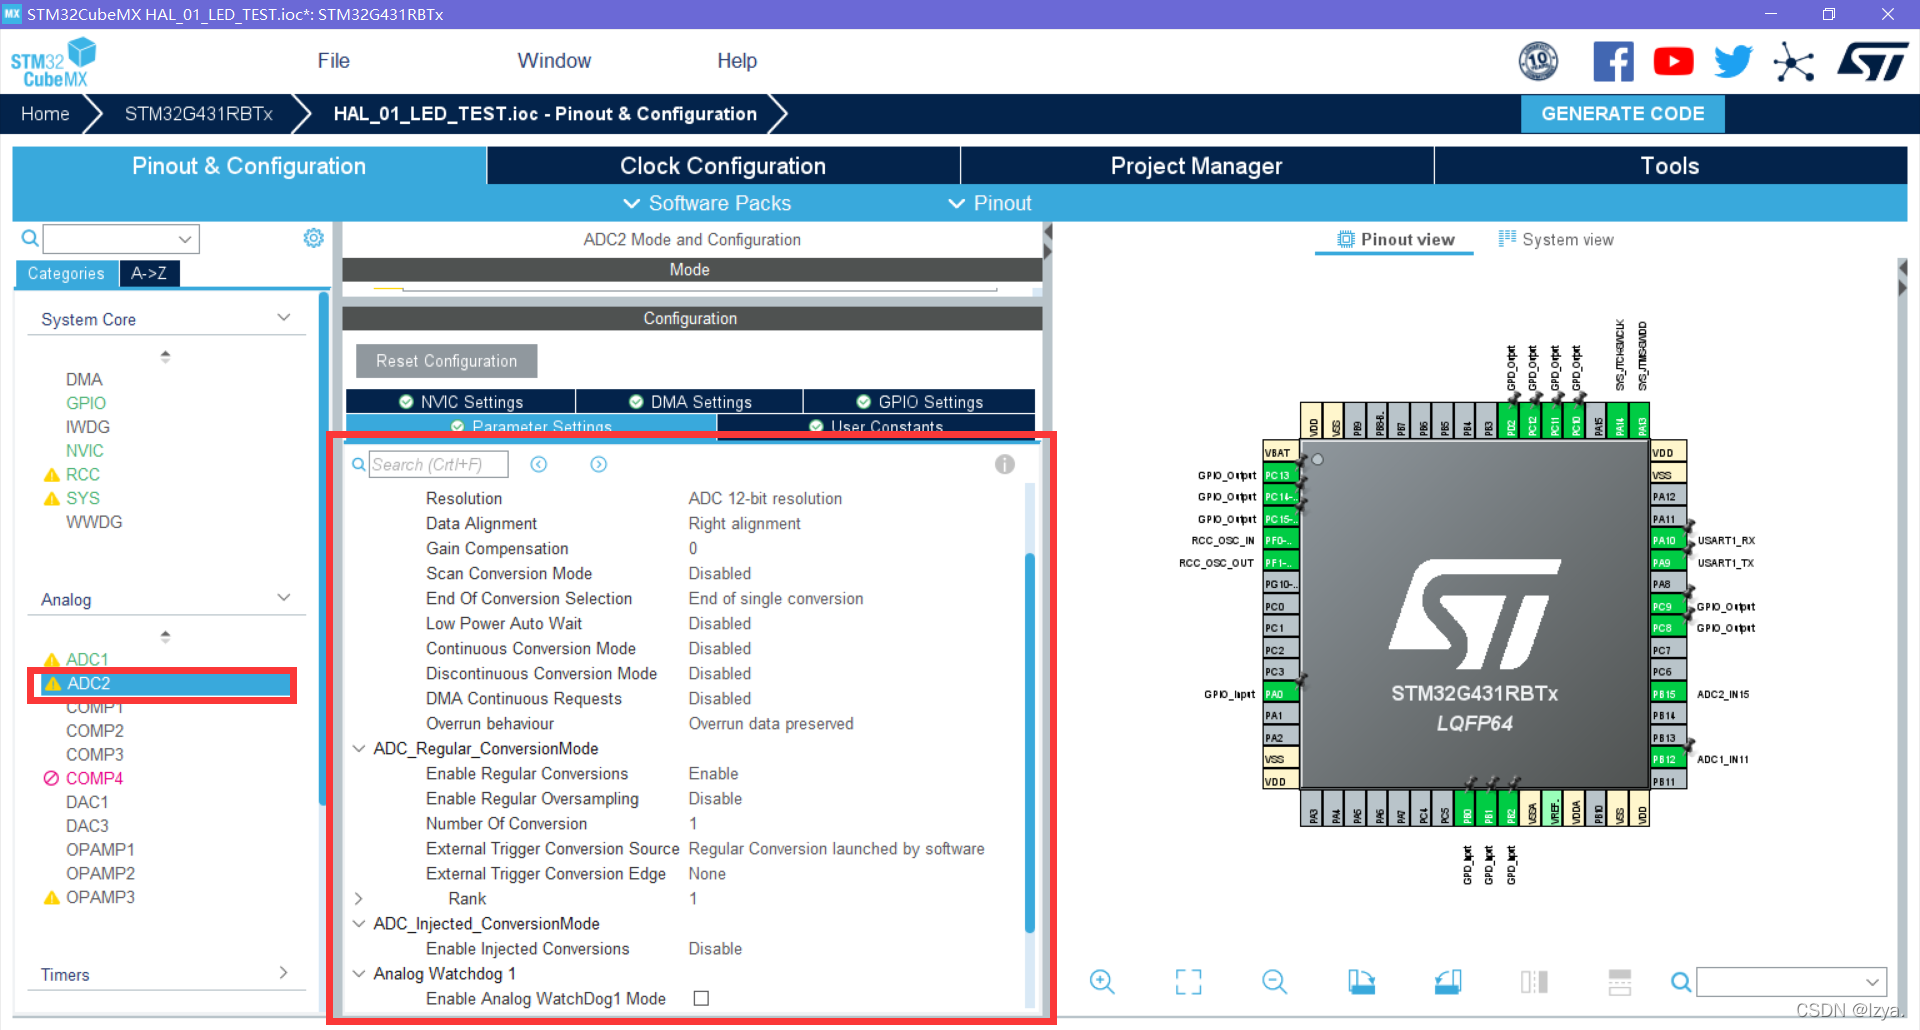The image size is (1920, 1030).
Task: Click STM32G431RBTx breadcrumb
Action: [x=199, y=114]
